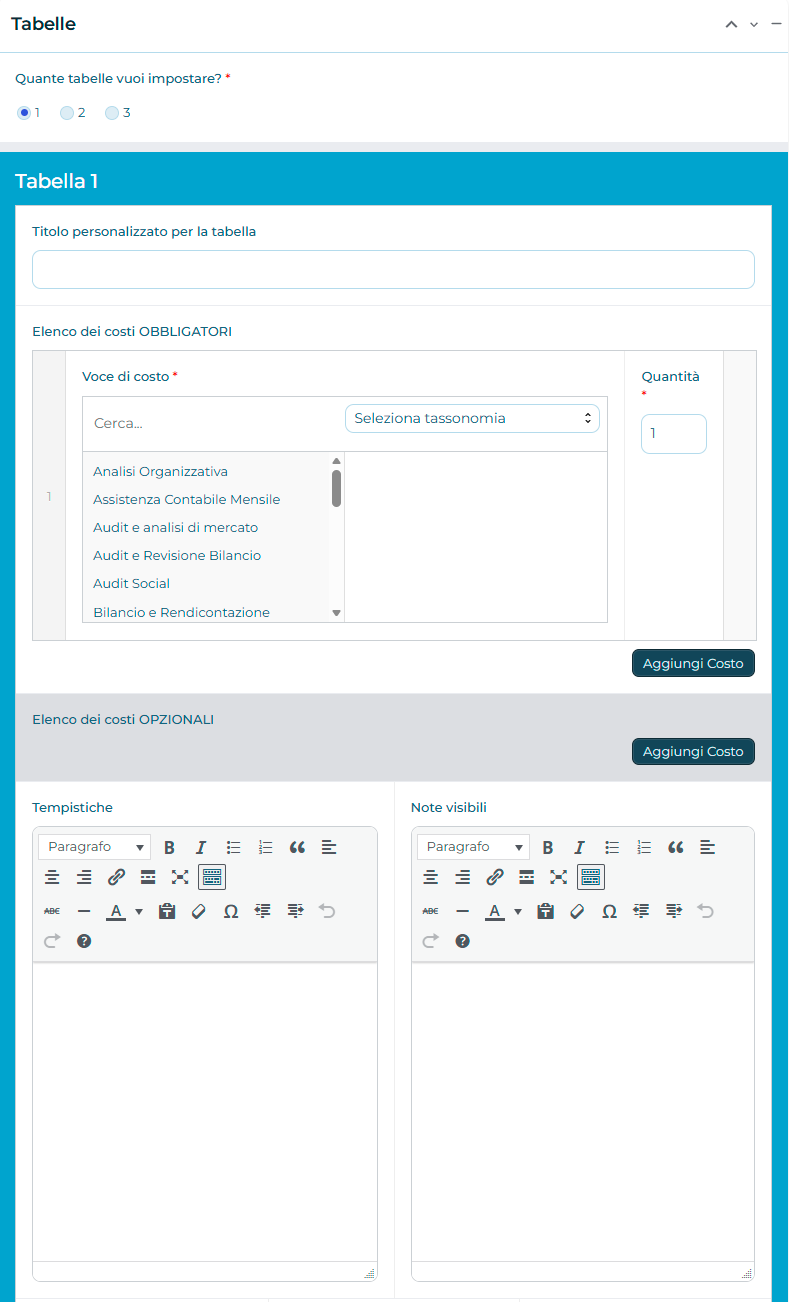Insert link in the Tempistiche editor
Screen dimensions: 789x1302
pyautogui.click(x=116, y=877)
